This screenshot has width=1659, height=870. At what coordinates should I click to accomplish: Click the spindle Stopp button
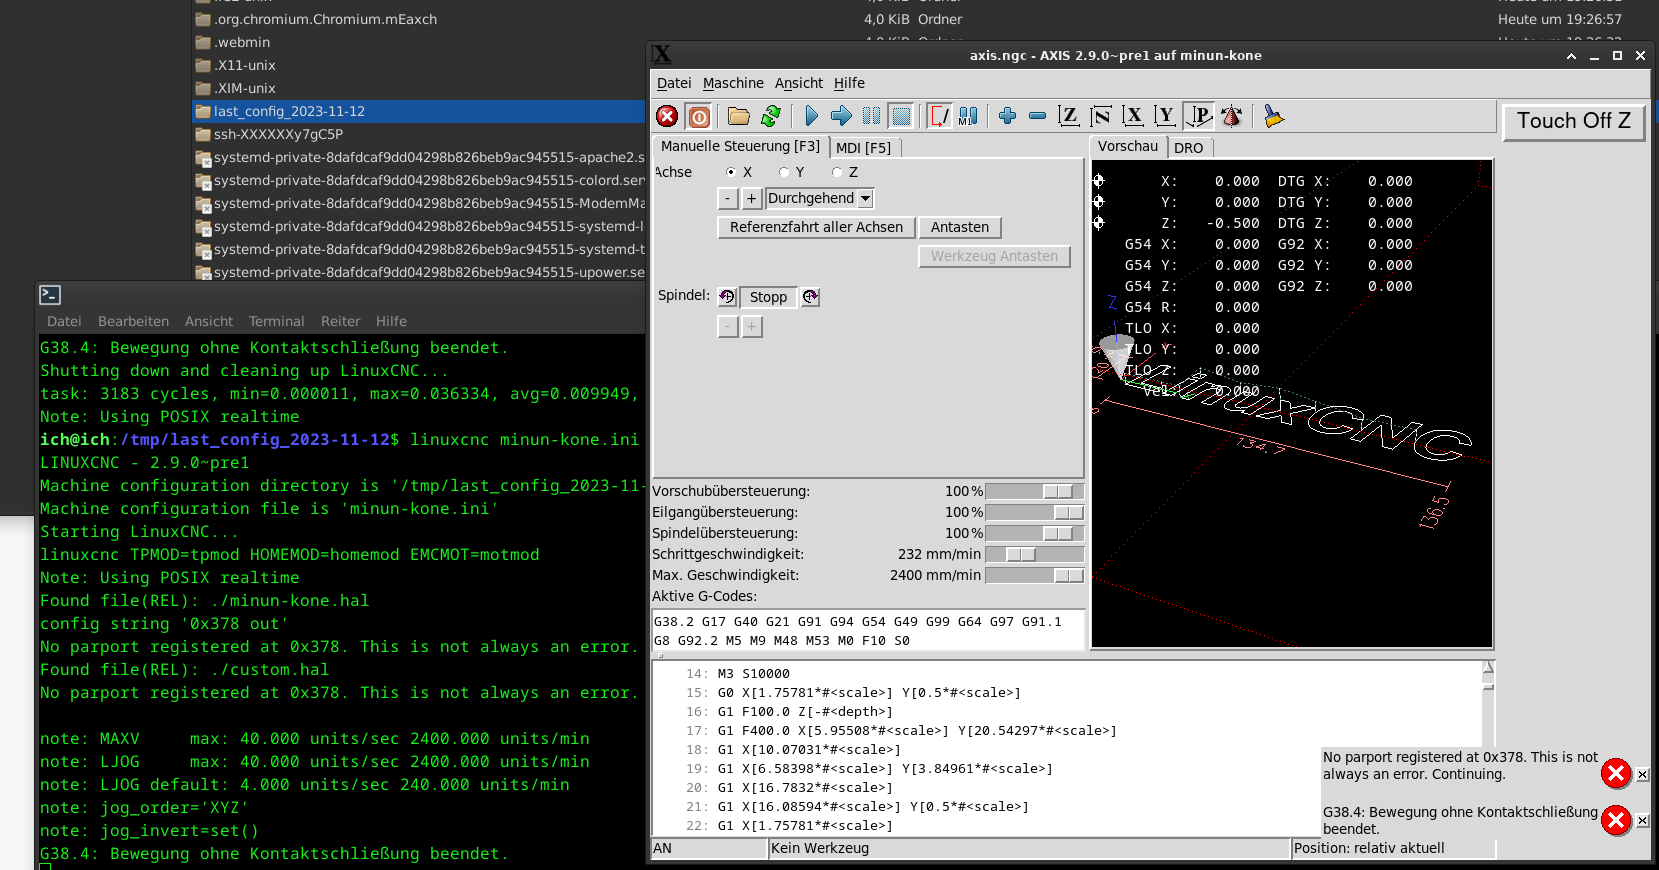(768, 297)
